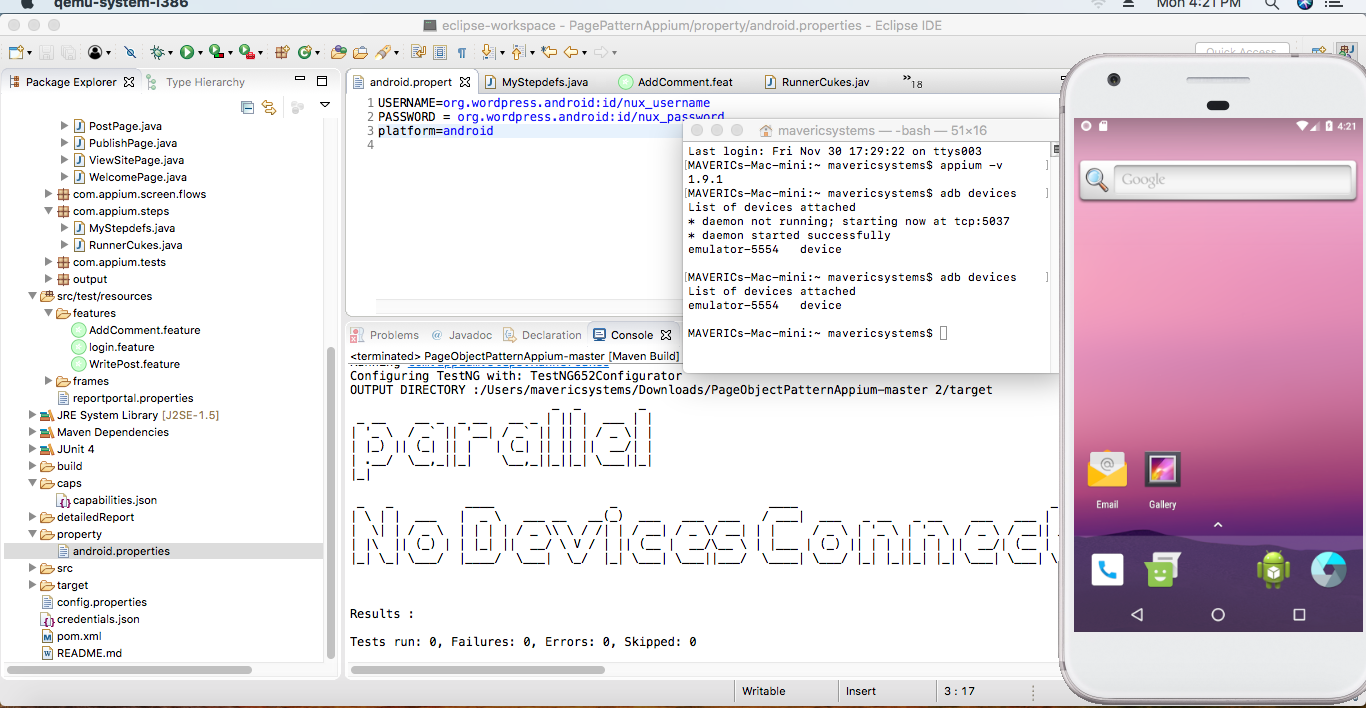Select pom.xml in Package Explorer
This screenshot has width=1366, height=708.
(x=79, y=636)
